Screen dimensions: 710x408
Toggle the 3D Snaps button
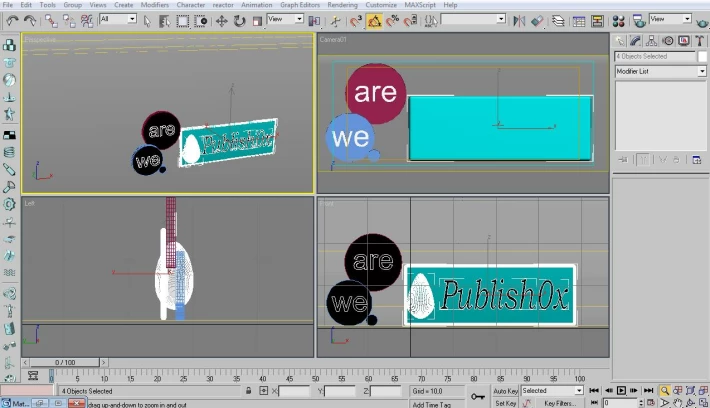click(356, 21)
